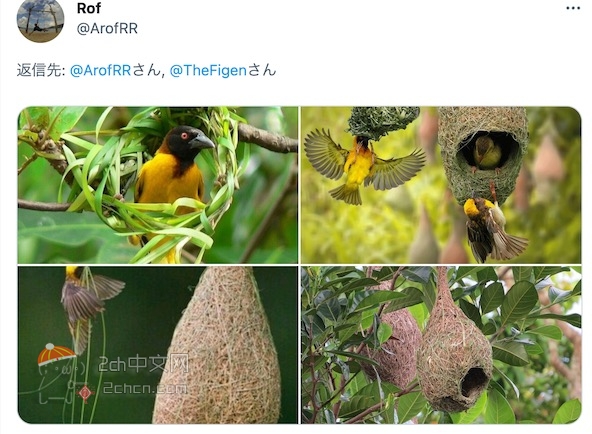Click the 2ch中文网 watermark text
The width and height of the screenshot is (592, 434).
143,363
